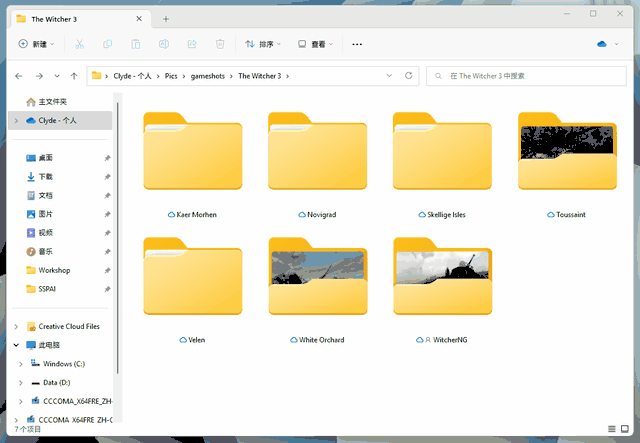Click the Refresh button in address bar
The image size is (640, 443).
pyautogui.click(x=408, y=76)
